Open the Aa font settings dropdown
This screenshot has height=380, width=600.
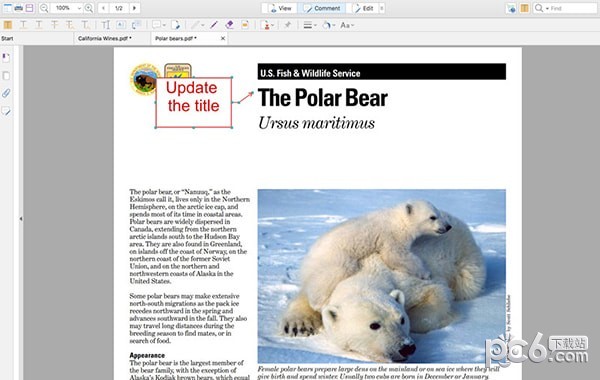tap(347, 25)
